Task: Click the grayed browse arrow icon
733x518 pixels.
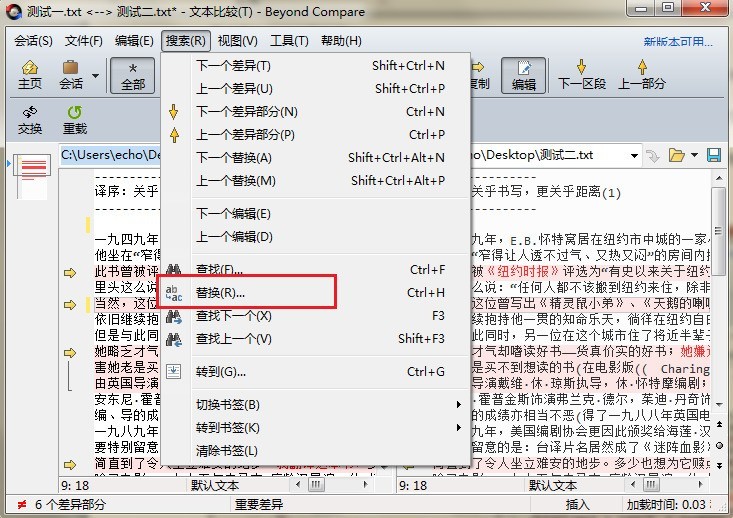Action: pos(653,156)
